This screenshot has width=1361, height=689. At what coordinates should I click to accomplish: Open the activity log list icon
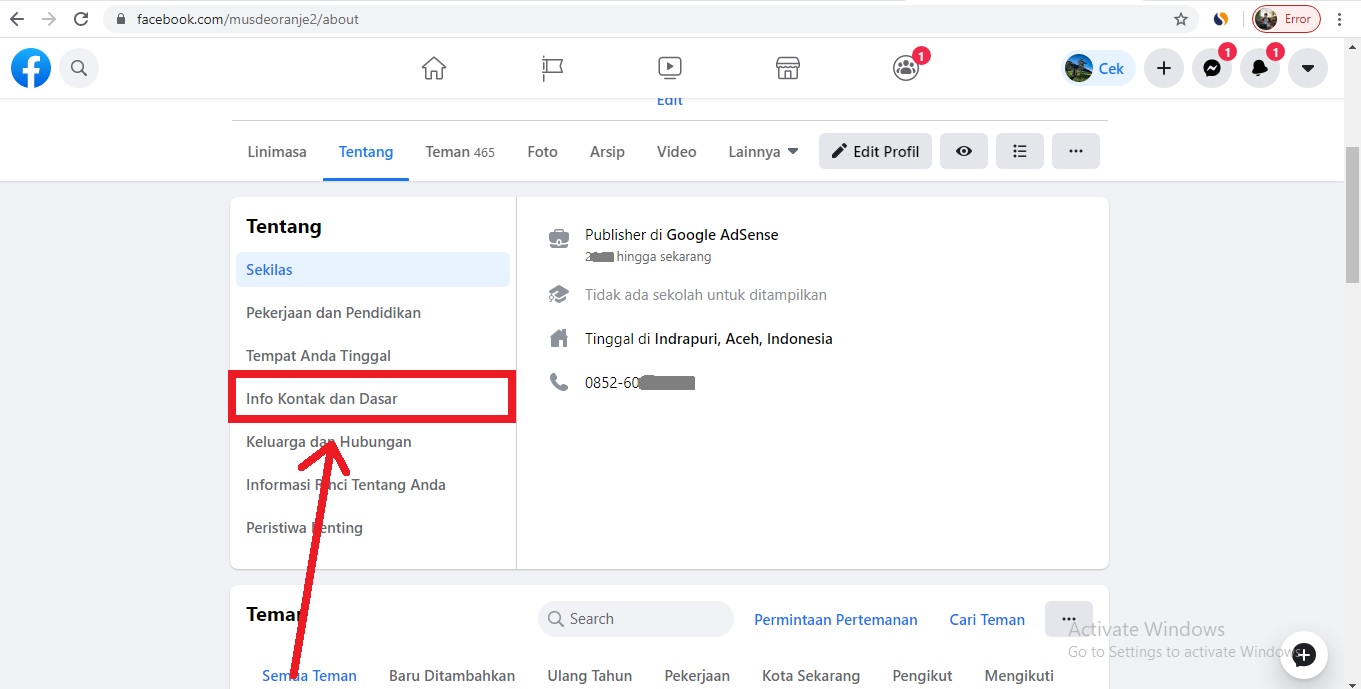(x=1019, y=150)
